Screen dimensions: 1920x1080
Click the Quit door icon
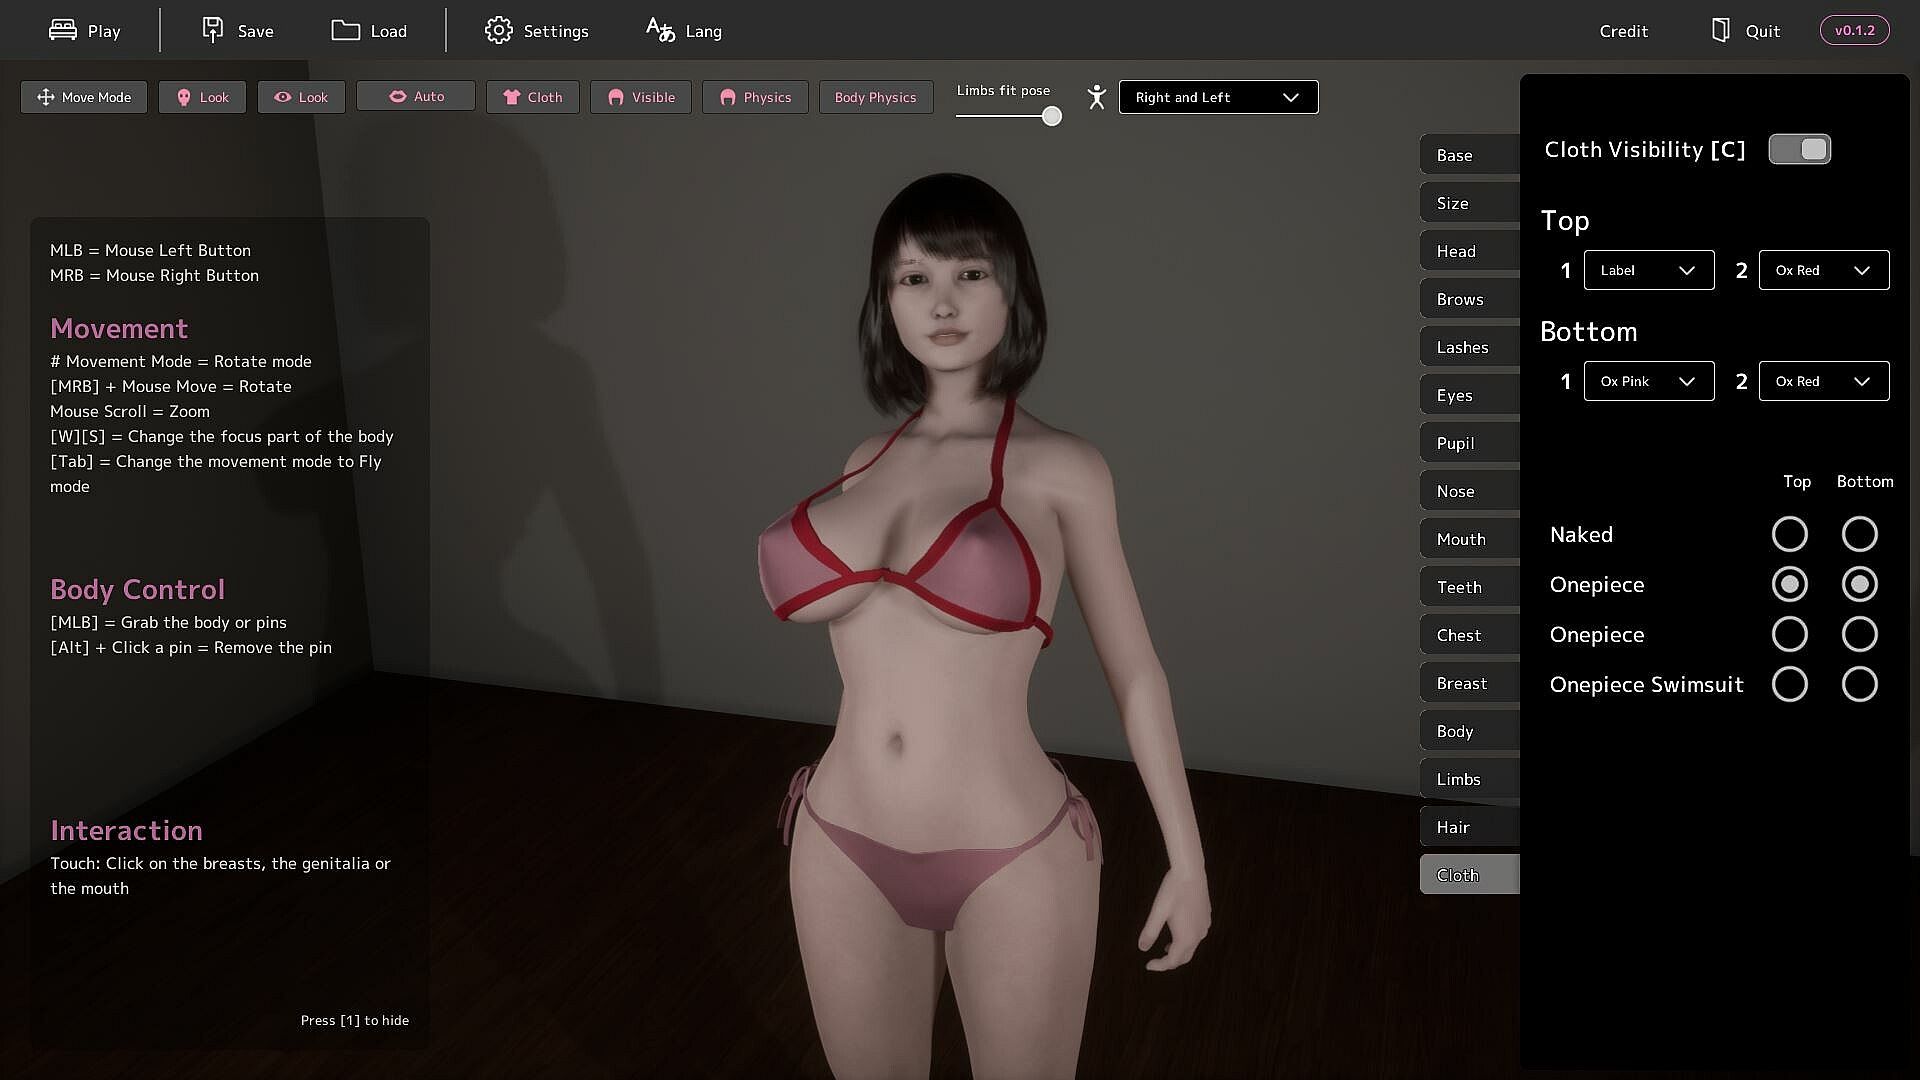pos(1720,30)
